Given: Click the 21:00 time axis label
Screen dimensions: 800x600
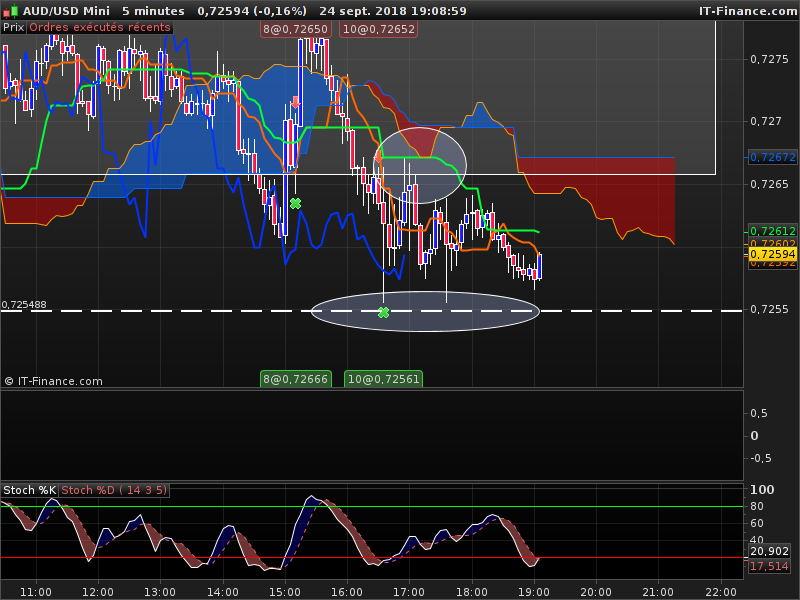Looking at the screenshot, I should (659, 592).
